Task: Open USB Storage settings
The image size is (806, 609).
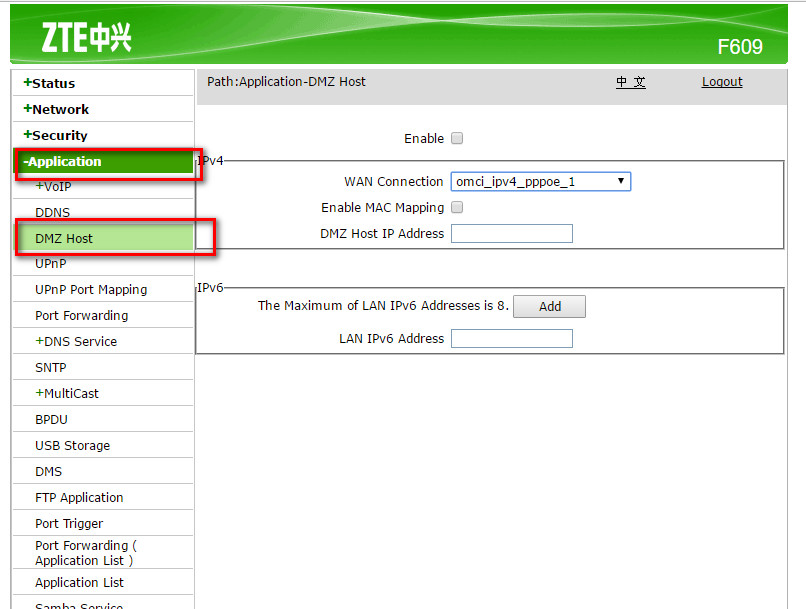Action: click(x=72, y=446)
